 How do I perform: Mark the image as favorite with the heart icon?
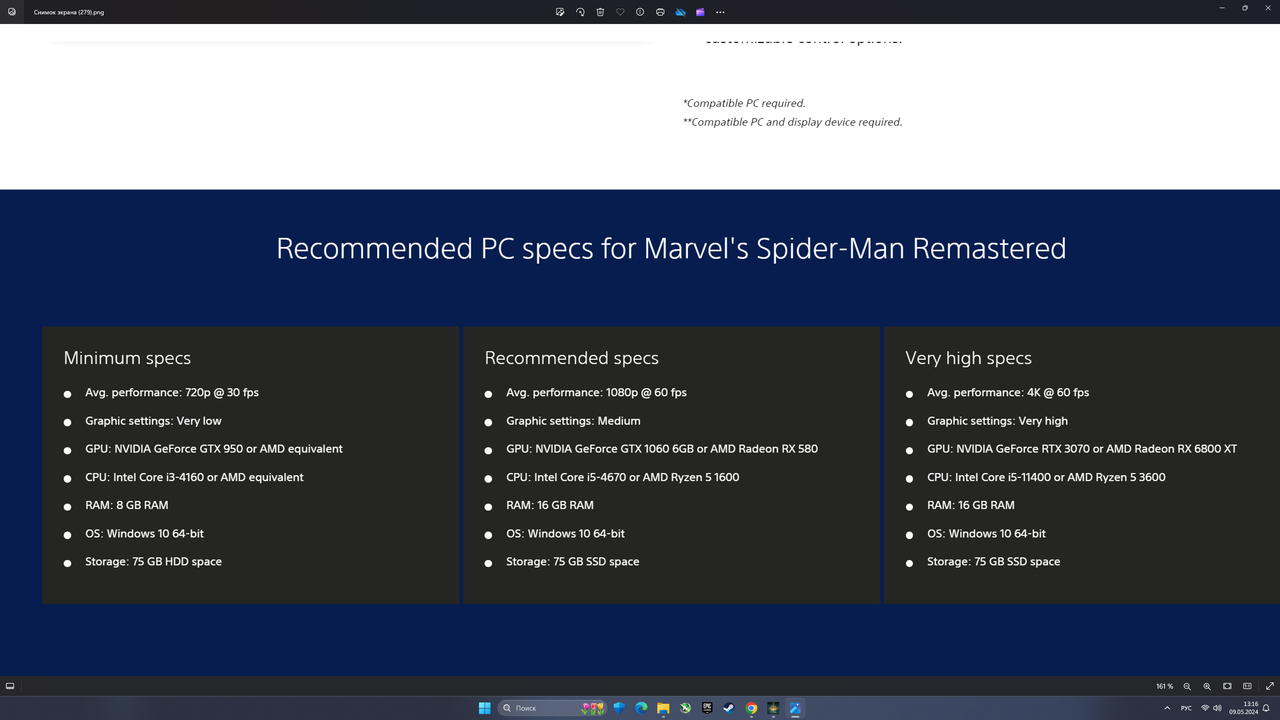point(620,12)
